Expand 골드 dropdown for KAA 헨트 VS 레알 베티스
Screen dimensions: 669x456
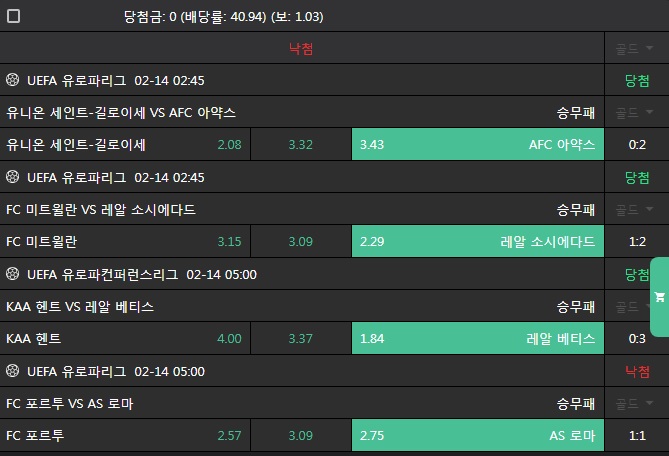click(636, 307)
